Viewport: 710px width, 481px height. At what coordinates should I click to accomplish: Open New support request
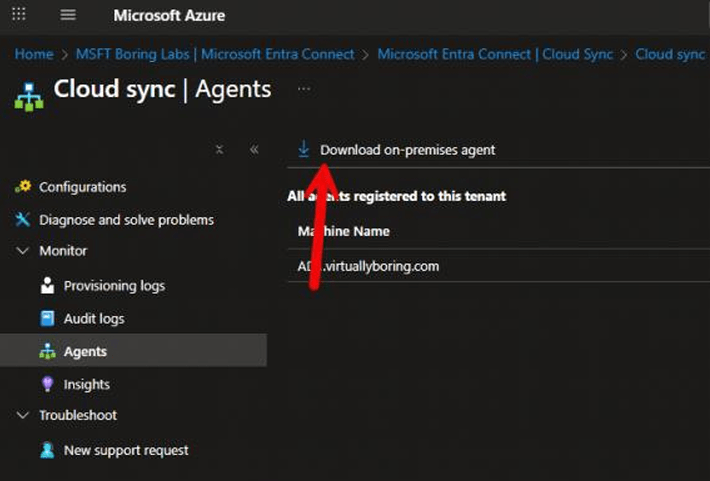[x=126, y=451]
